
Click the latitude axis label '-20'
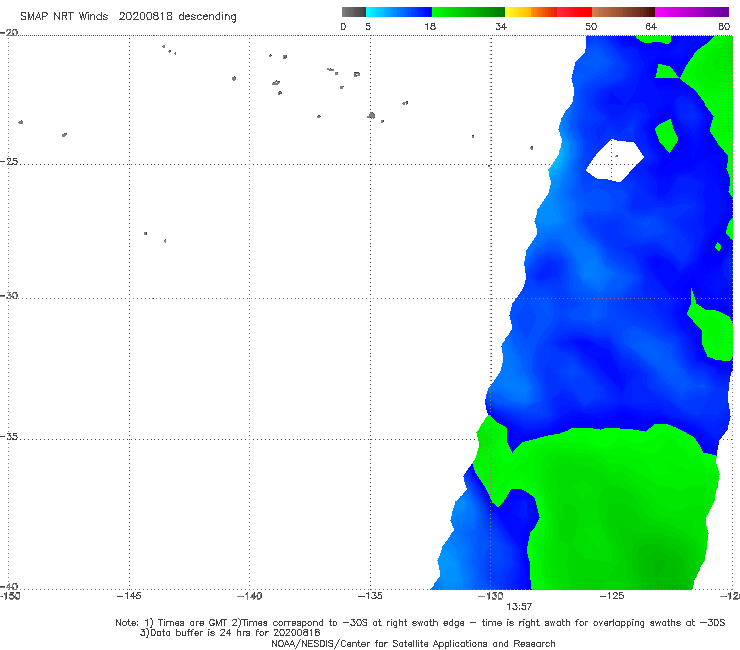[9, 32]
